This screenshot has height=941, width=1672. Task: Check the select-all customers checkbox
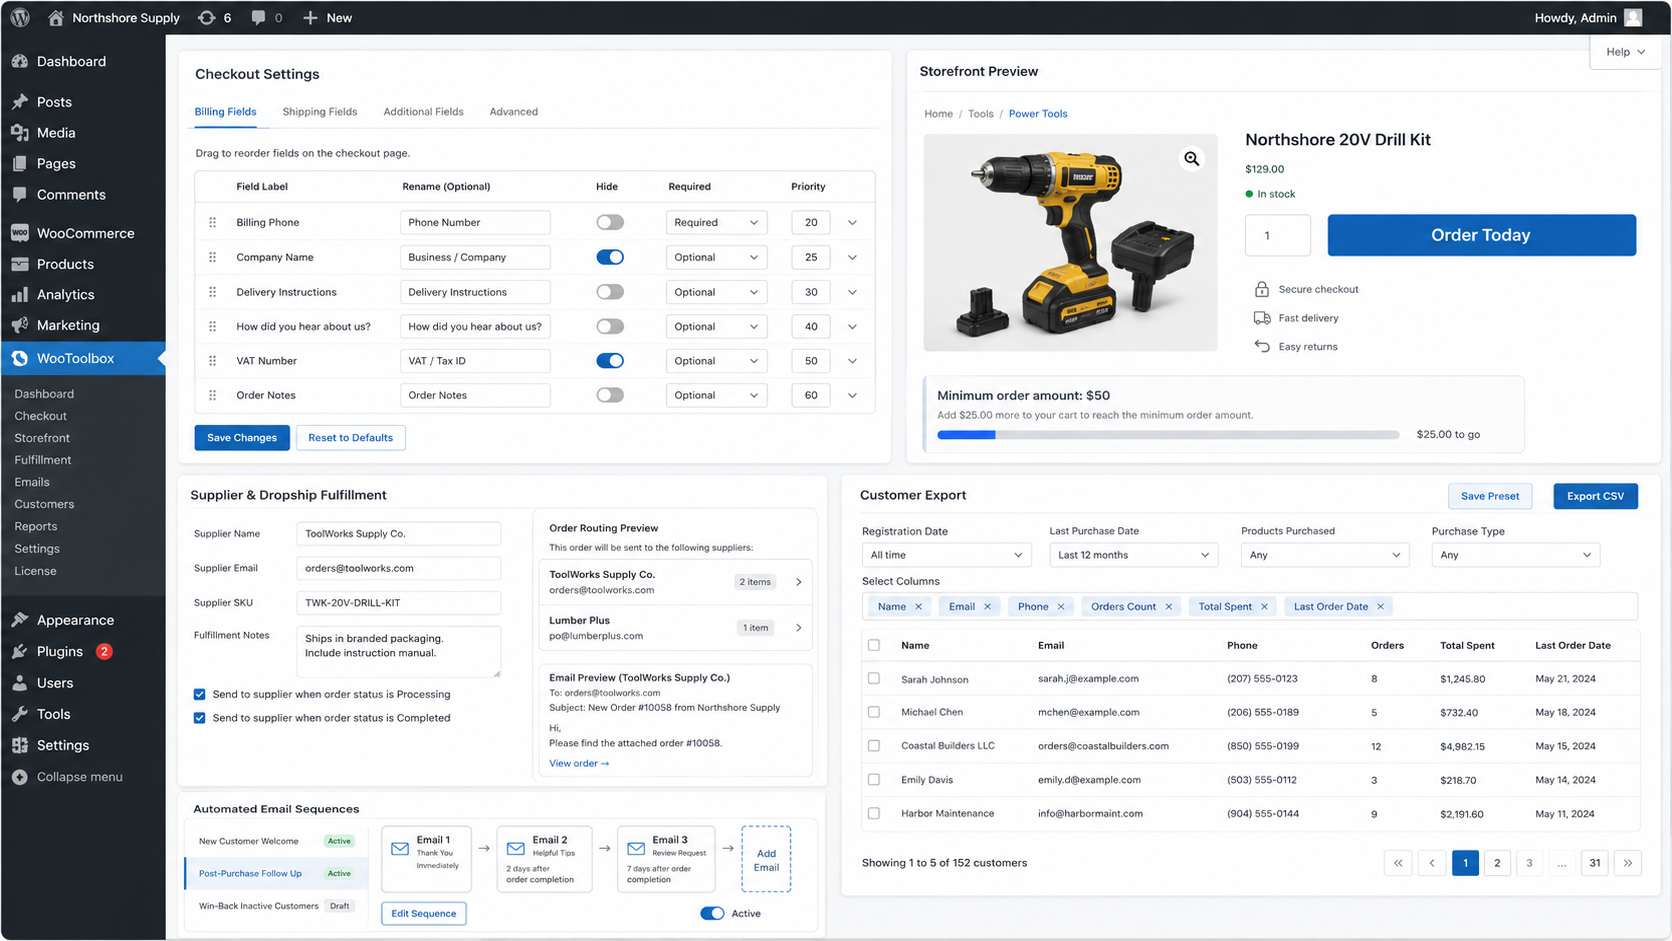click(874, 645)
